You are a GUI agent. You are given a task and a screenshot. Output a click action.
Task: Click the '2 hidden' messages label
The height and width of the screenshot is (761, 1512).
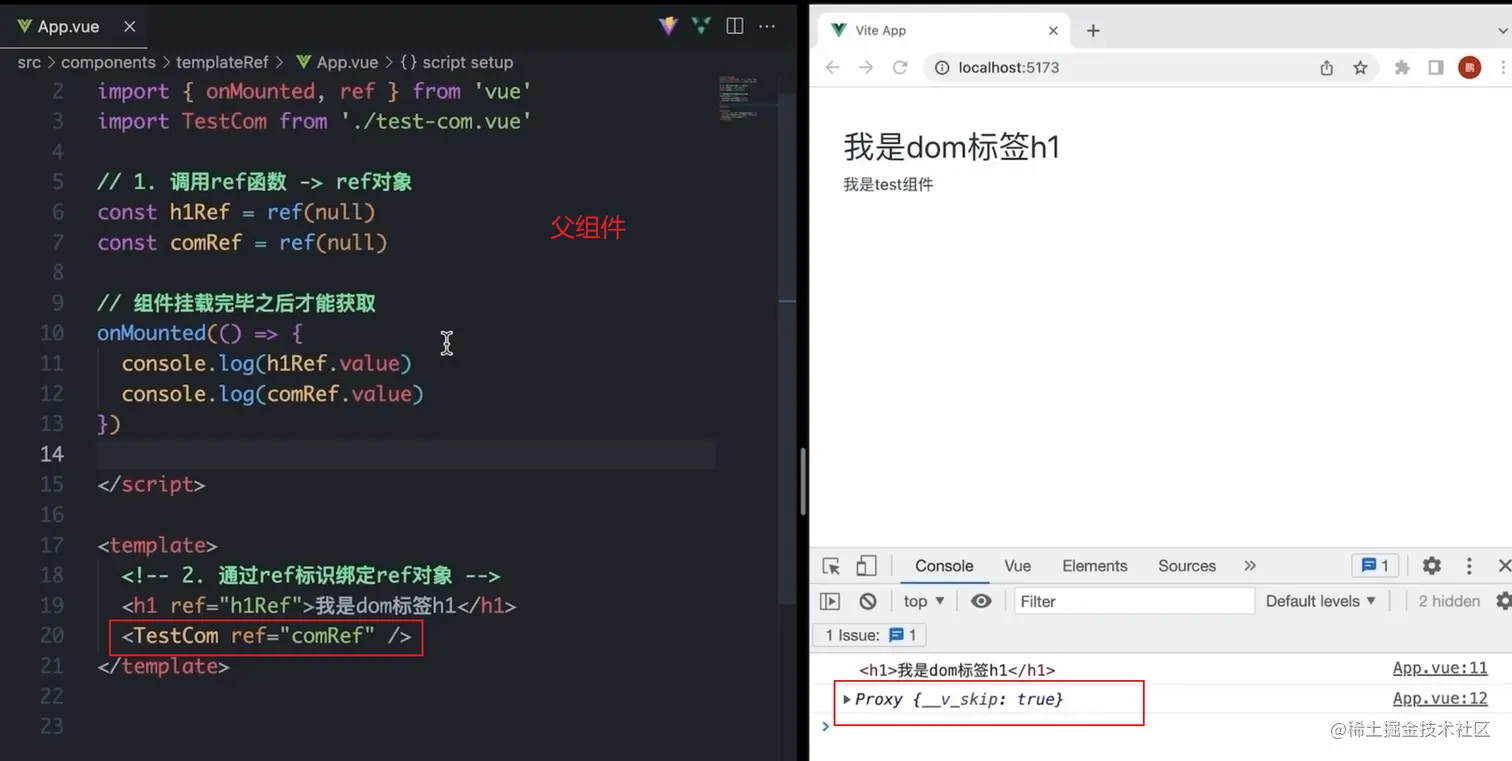tap(1449, 601)
